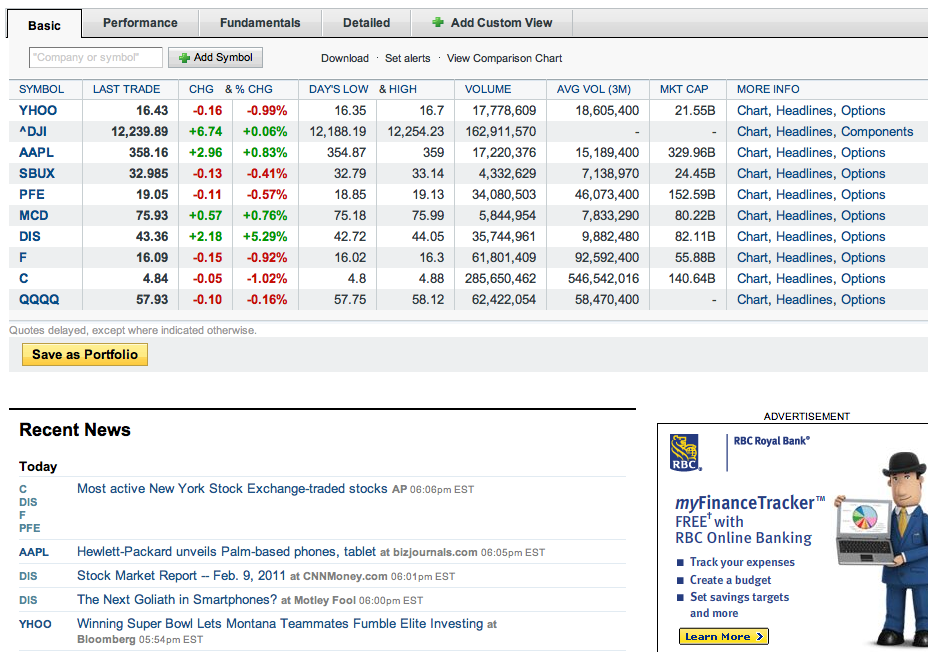Switch to the Basic tab
This screenshot has width=928, height=652.
(44, 25)
